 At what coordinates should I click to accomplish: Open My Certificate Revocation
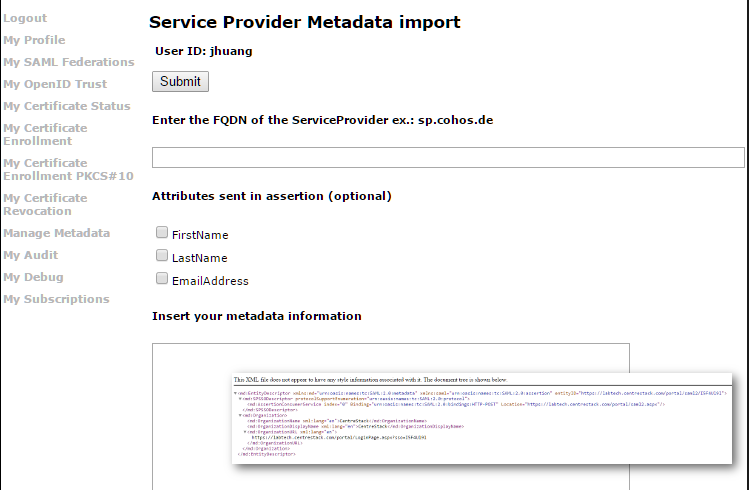45,204
